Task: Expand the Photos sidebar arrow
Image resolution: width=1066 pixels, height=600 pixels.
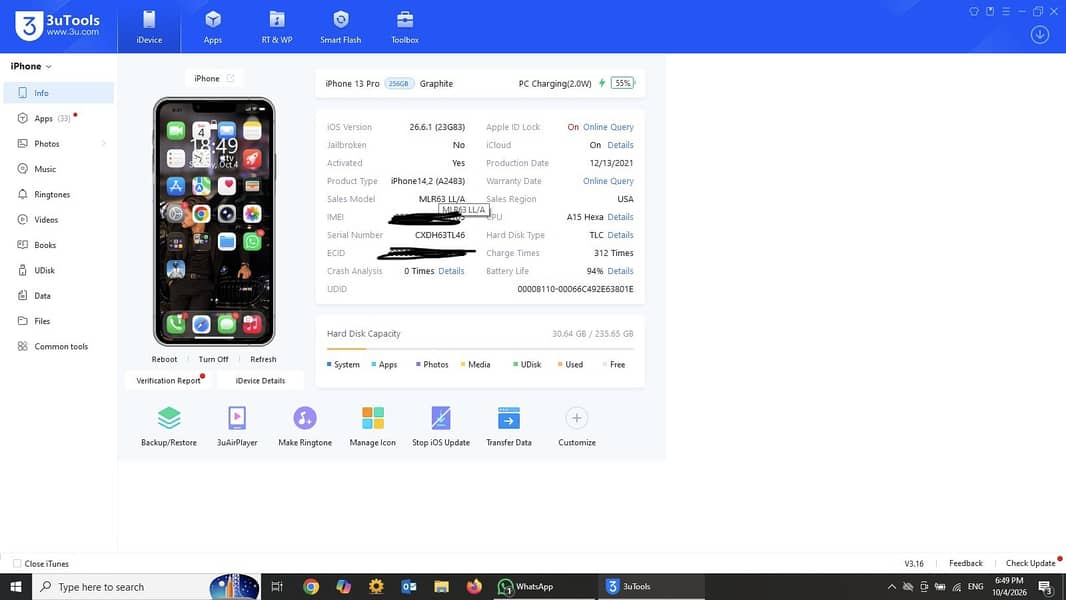Action: click(x=104, y=143)
